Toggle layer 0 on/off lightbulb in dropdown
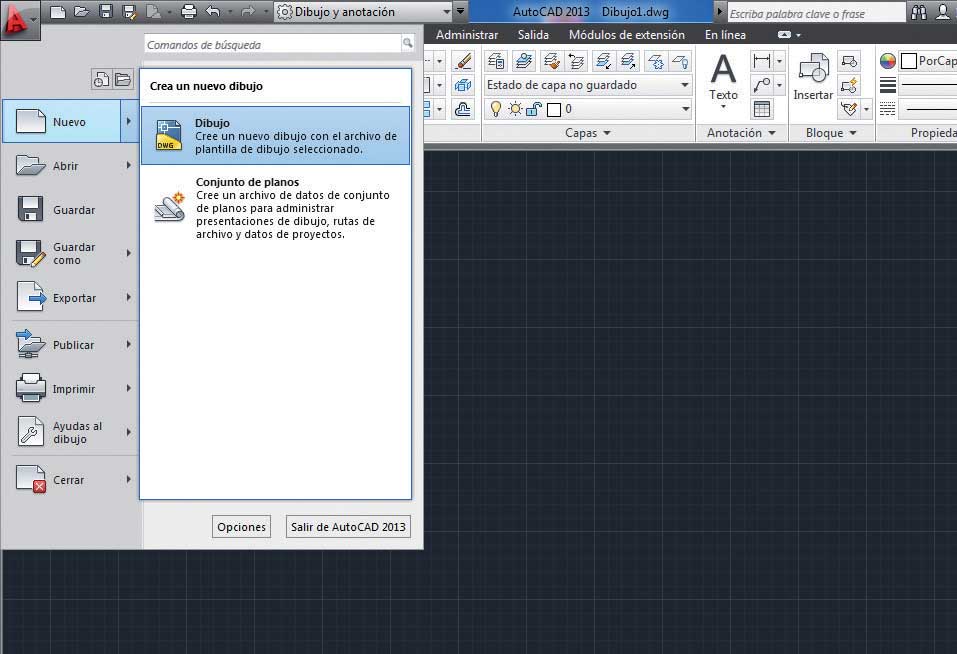 click(496, 109)
